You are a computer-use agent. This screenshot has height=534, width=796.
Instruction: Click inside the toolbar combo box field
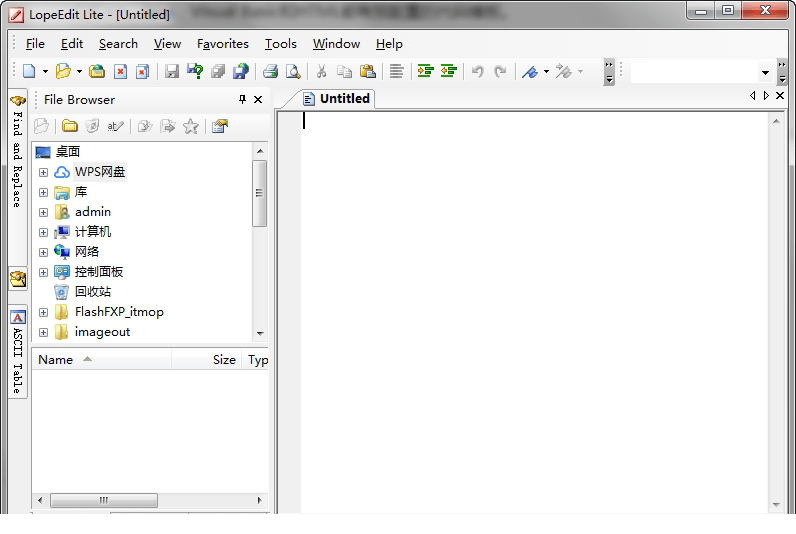click(694, 73)
